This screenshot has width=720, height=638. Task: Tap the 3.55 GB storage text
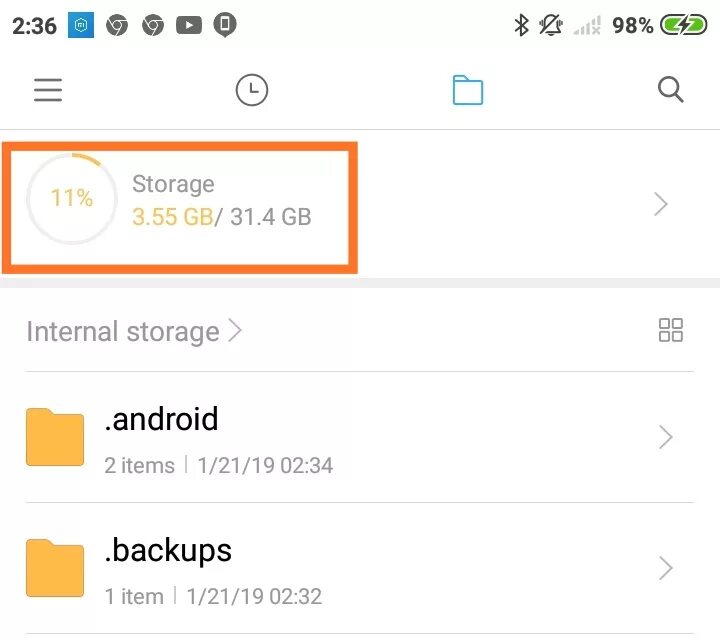tap(172, 217)
